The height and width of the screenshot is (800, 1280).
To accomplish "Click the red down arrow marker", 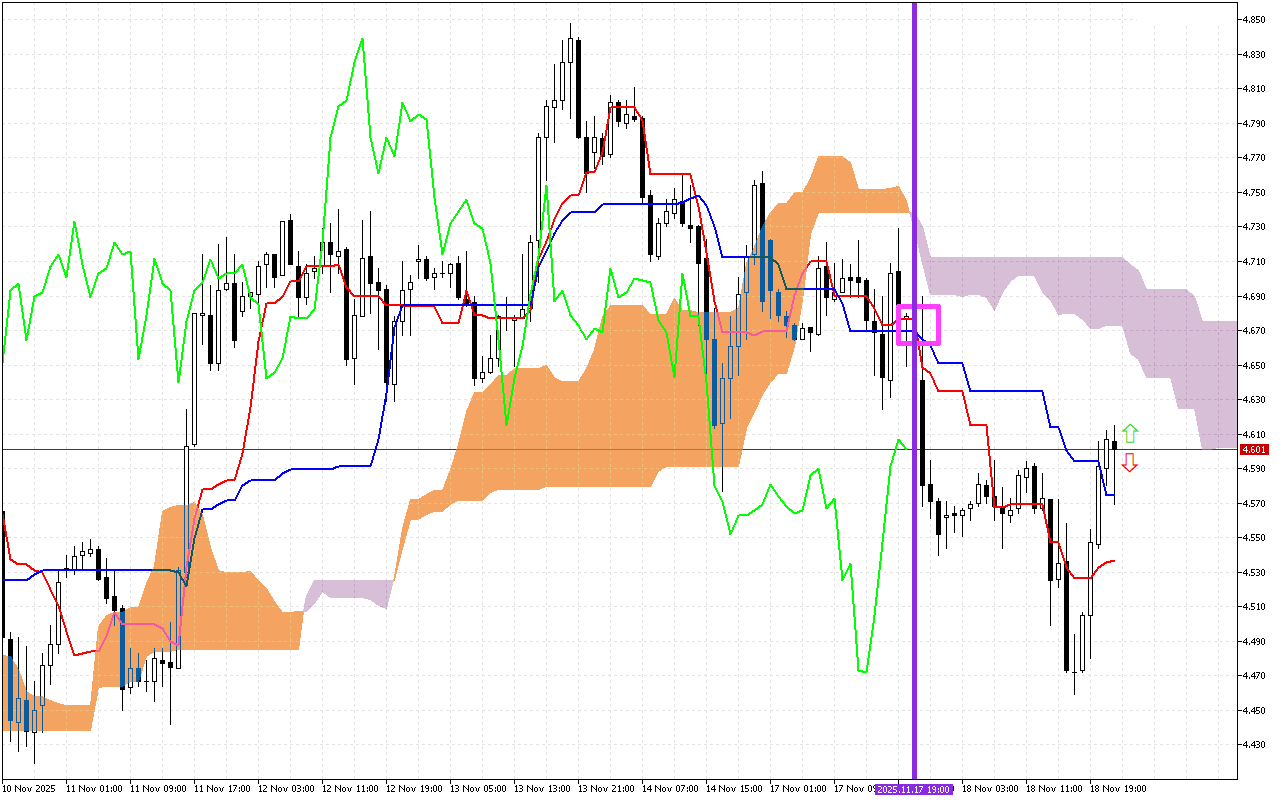I will (1130, 461).
